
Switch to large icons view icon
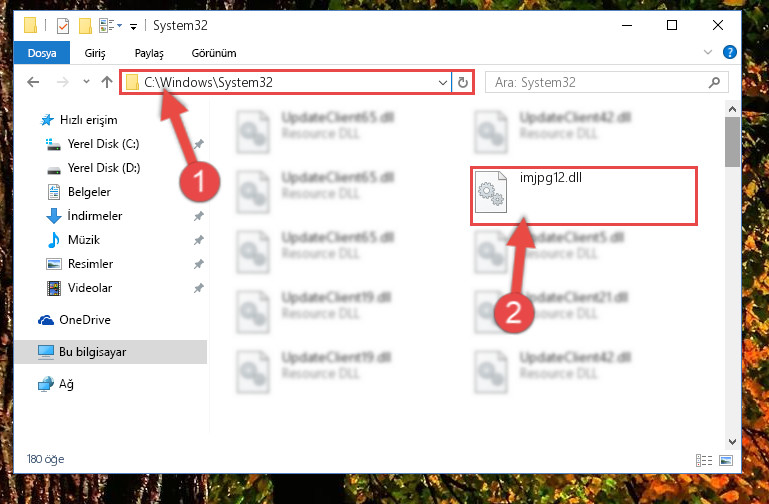[x=726, y=460]
